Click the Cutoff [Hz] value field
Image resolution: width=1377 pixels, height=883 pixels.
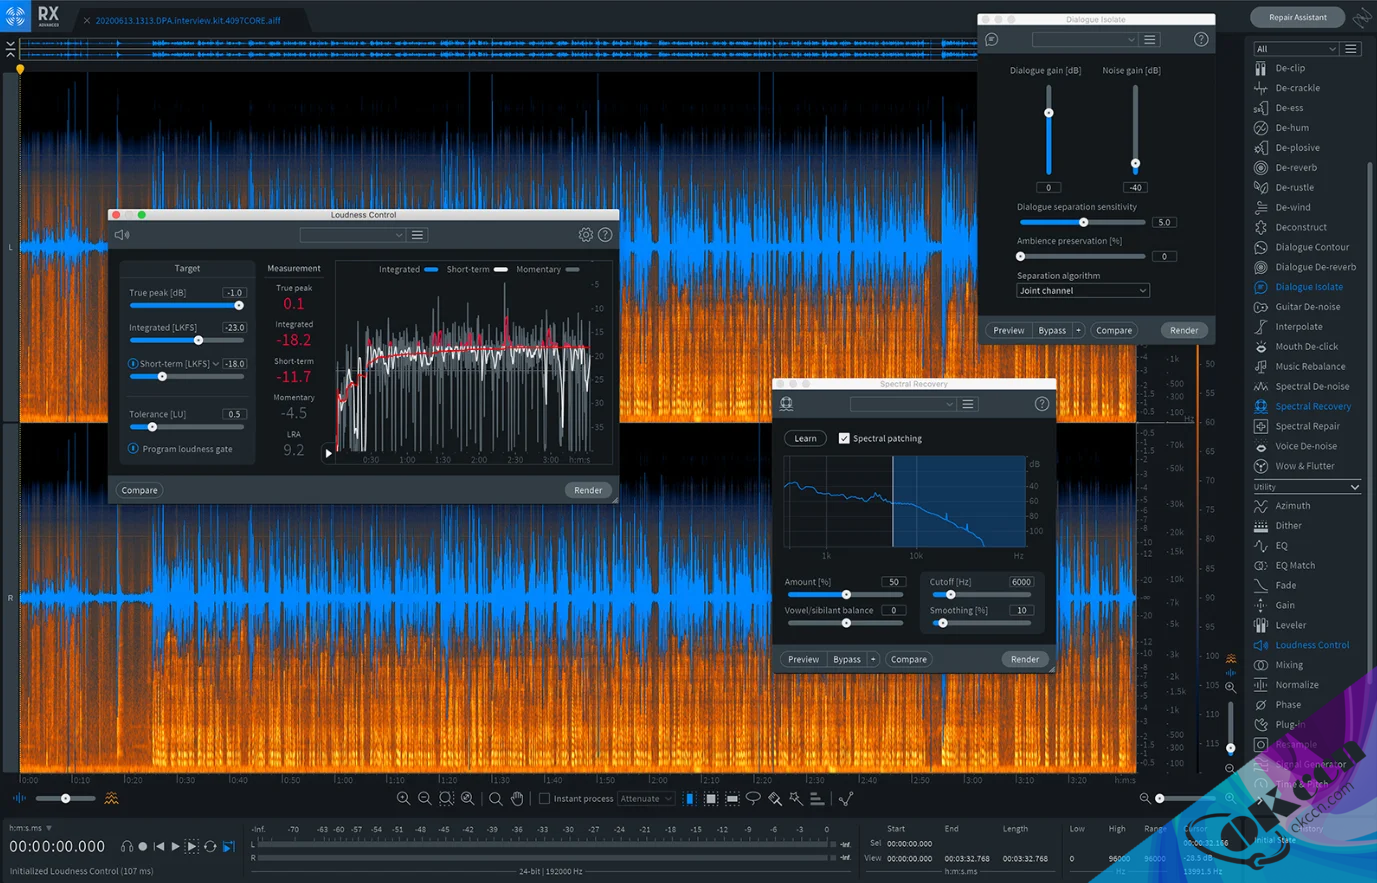1021,582
